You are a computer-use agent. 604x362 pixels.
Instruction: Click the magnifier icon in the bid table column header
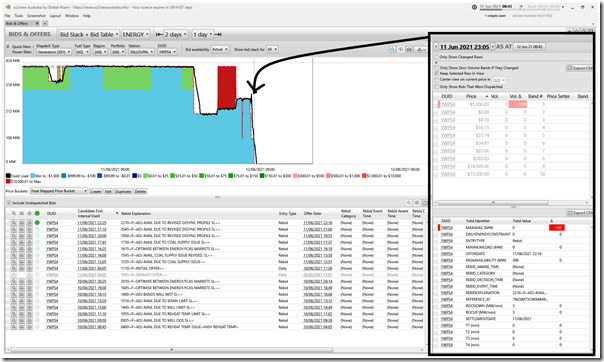pos(13,213)
